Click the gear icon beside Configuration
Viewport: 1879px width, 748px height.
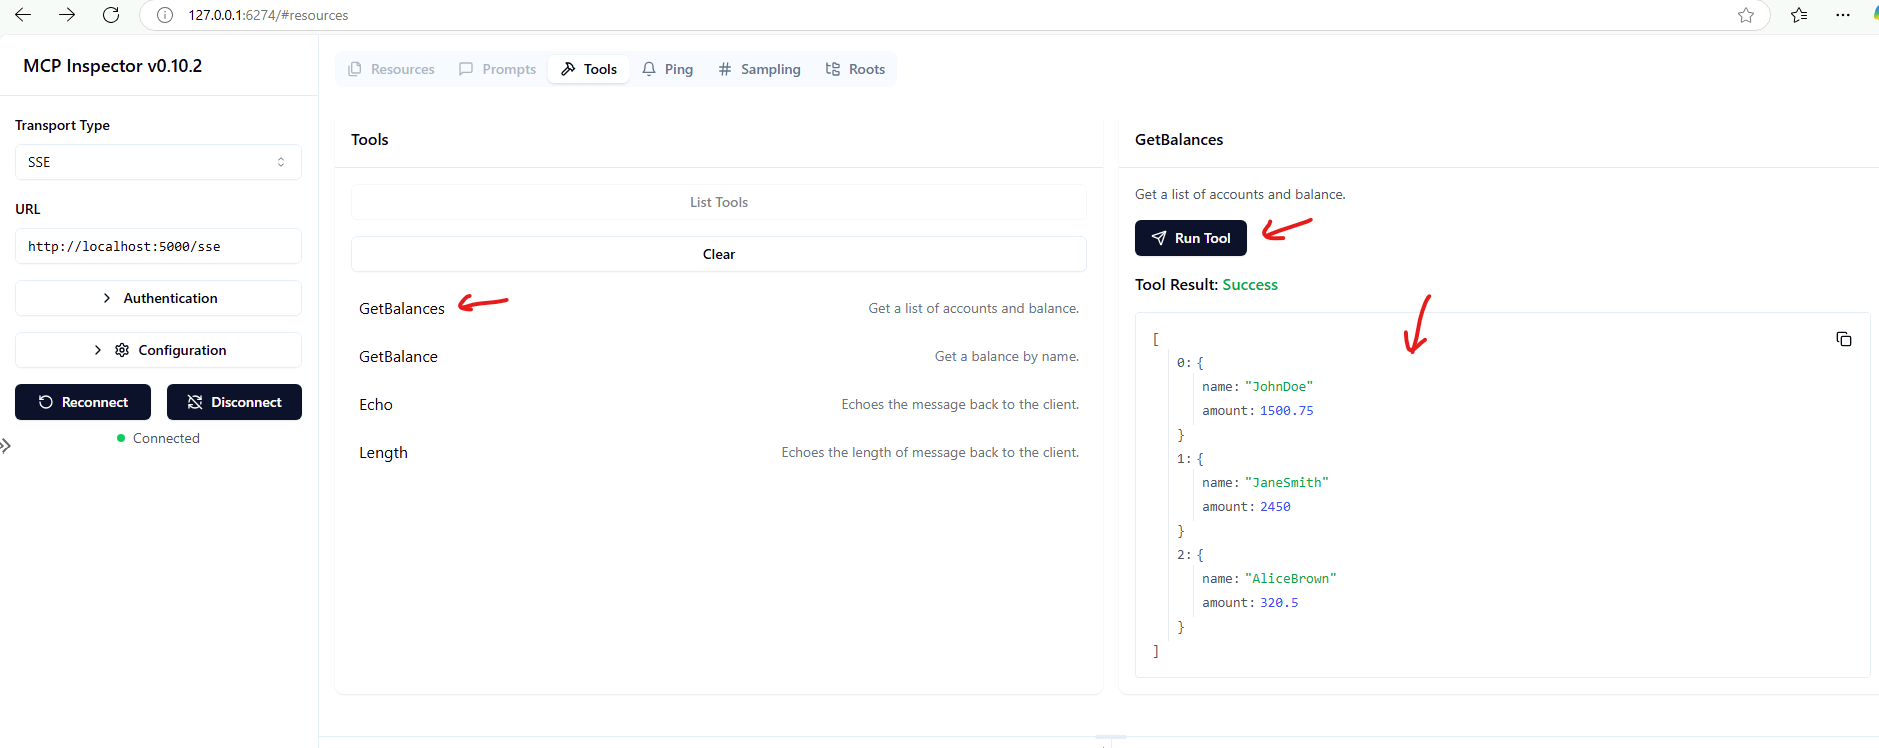coord(122,350)
